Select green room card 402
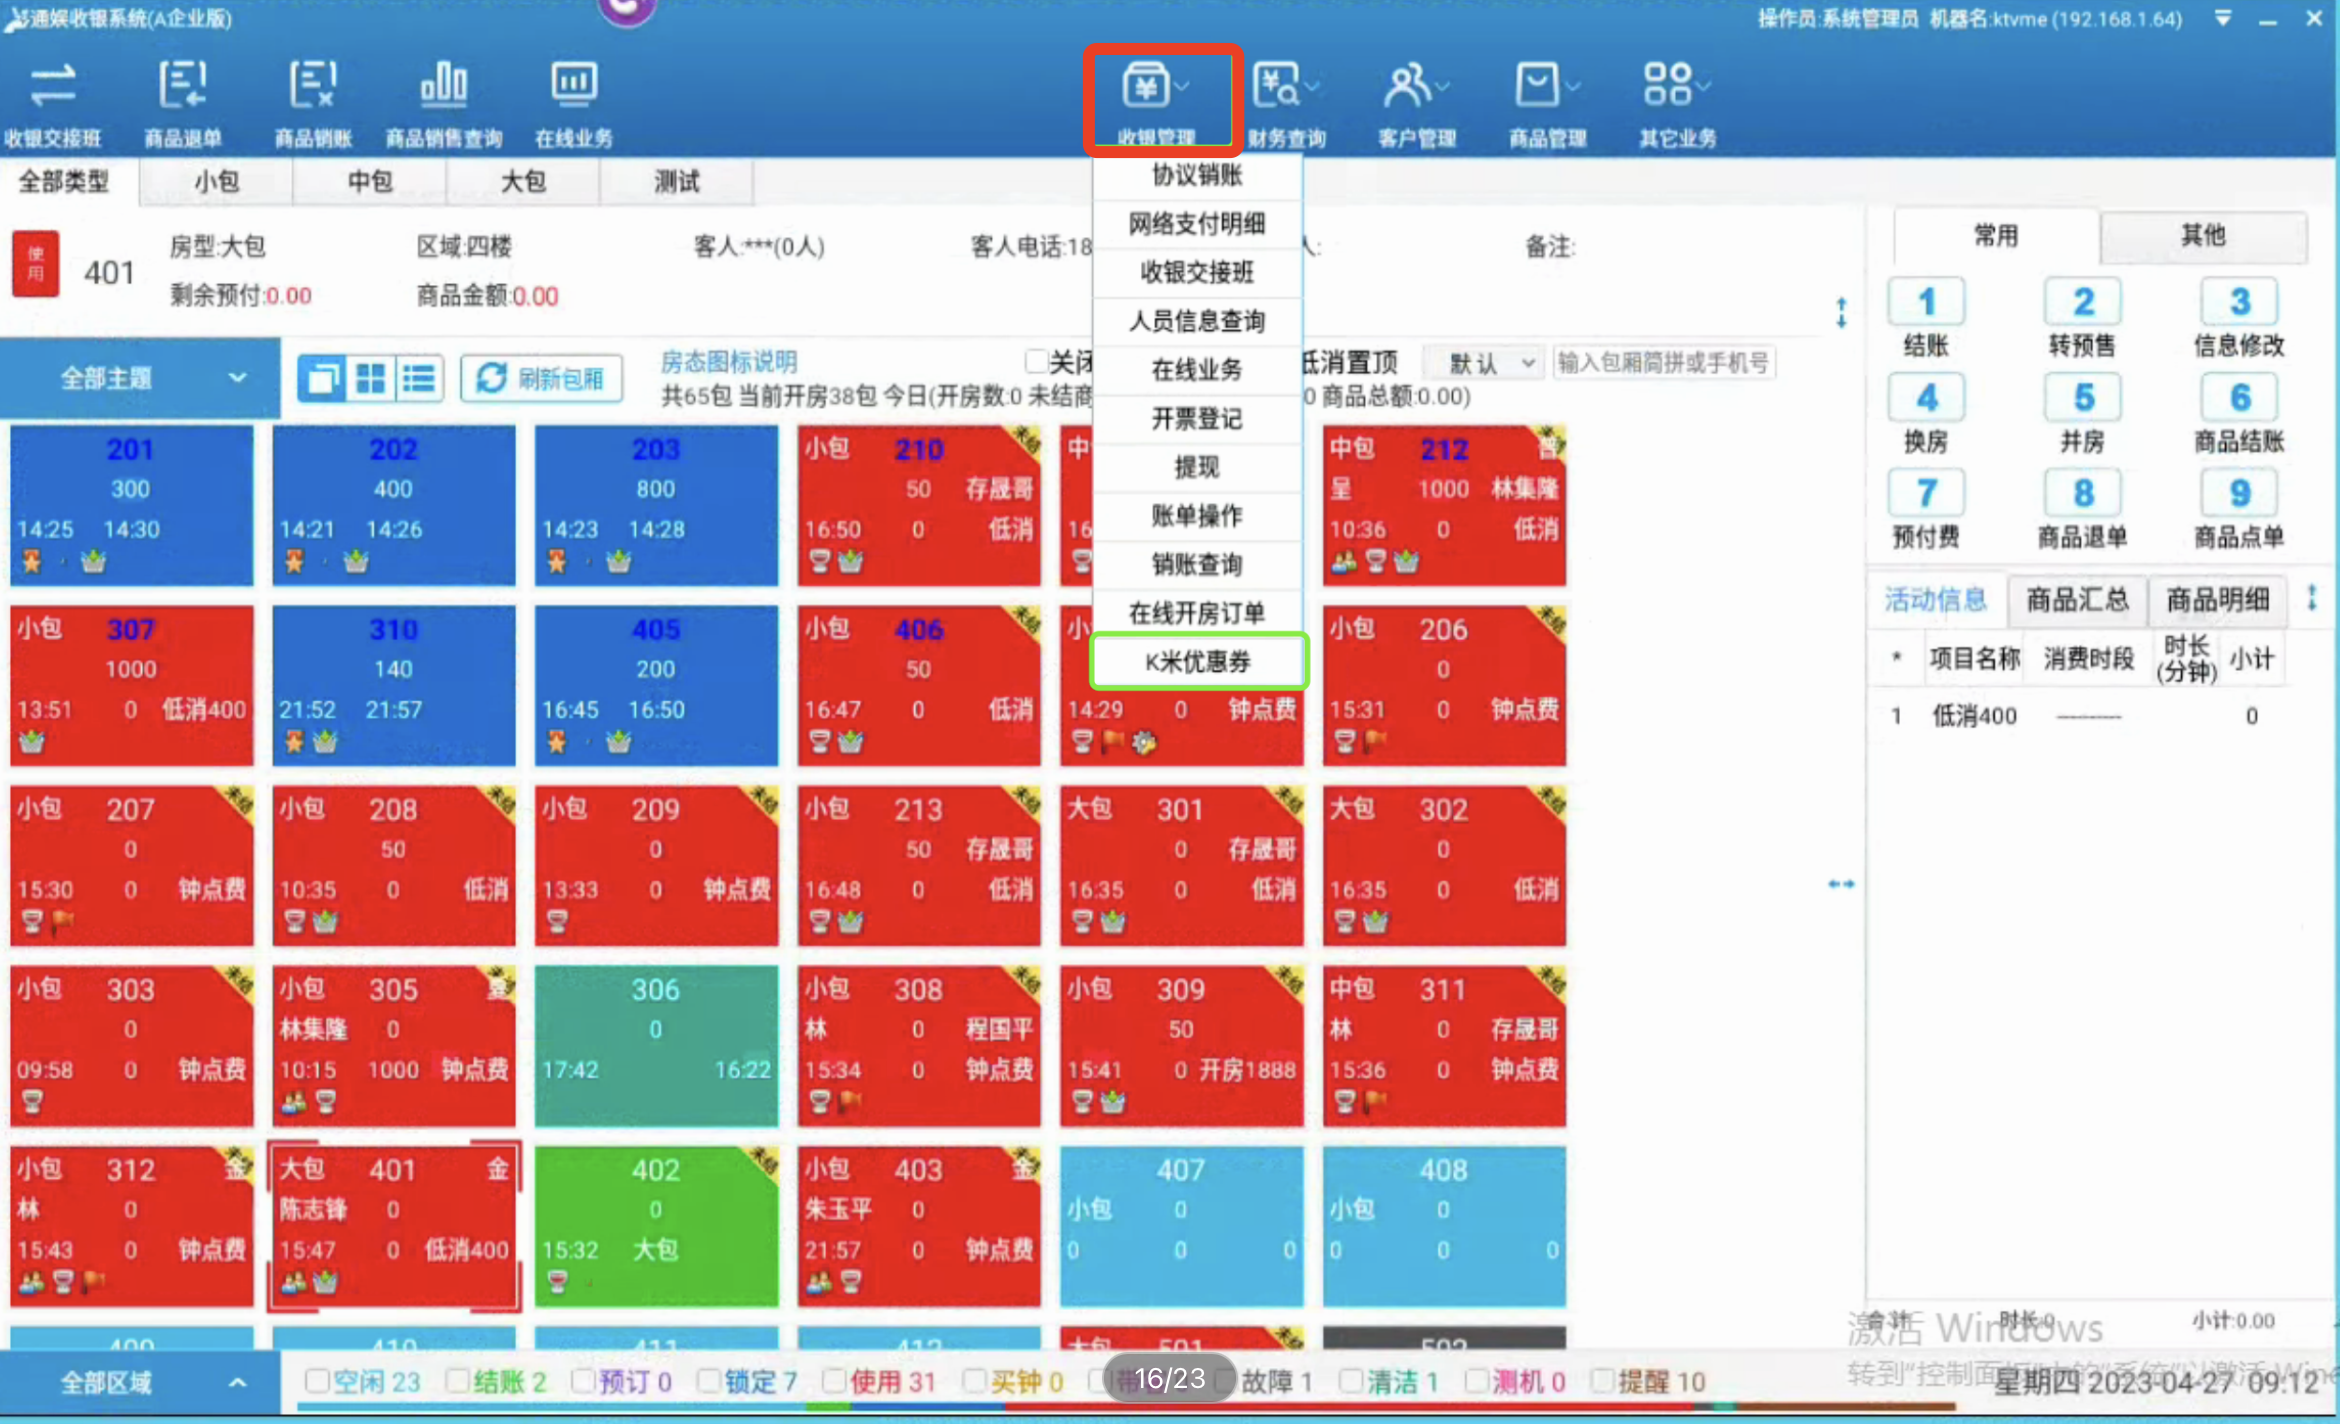This screenshot has width=2340, height=1424. click(x=656, y=1226)
